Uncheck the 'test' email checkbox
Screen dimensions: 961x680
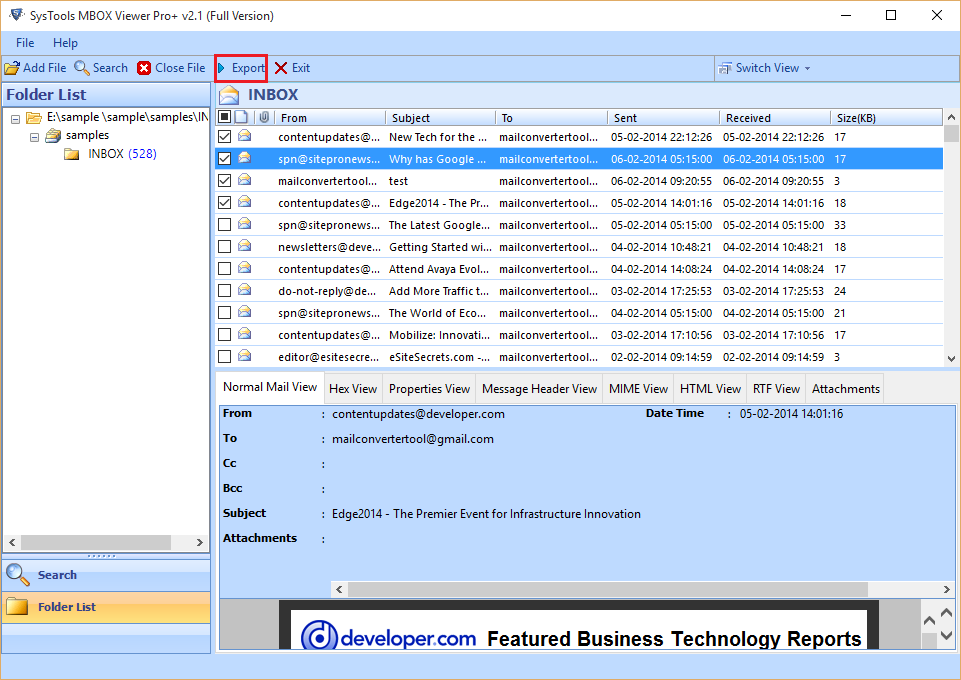[225, 181]
